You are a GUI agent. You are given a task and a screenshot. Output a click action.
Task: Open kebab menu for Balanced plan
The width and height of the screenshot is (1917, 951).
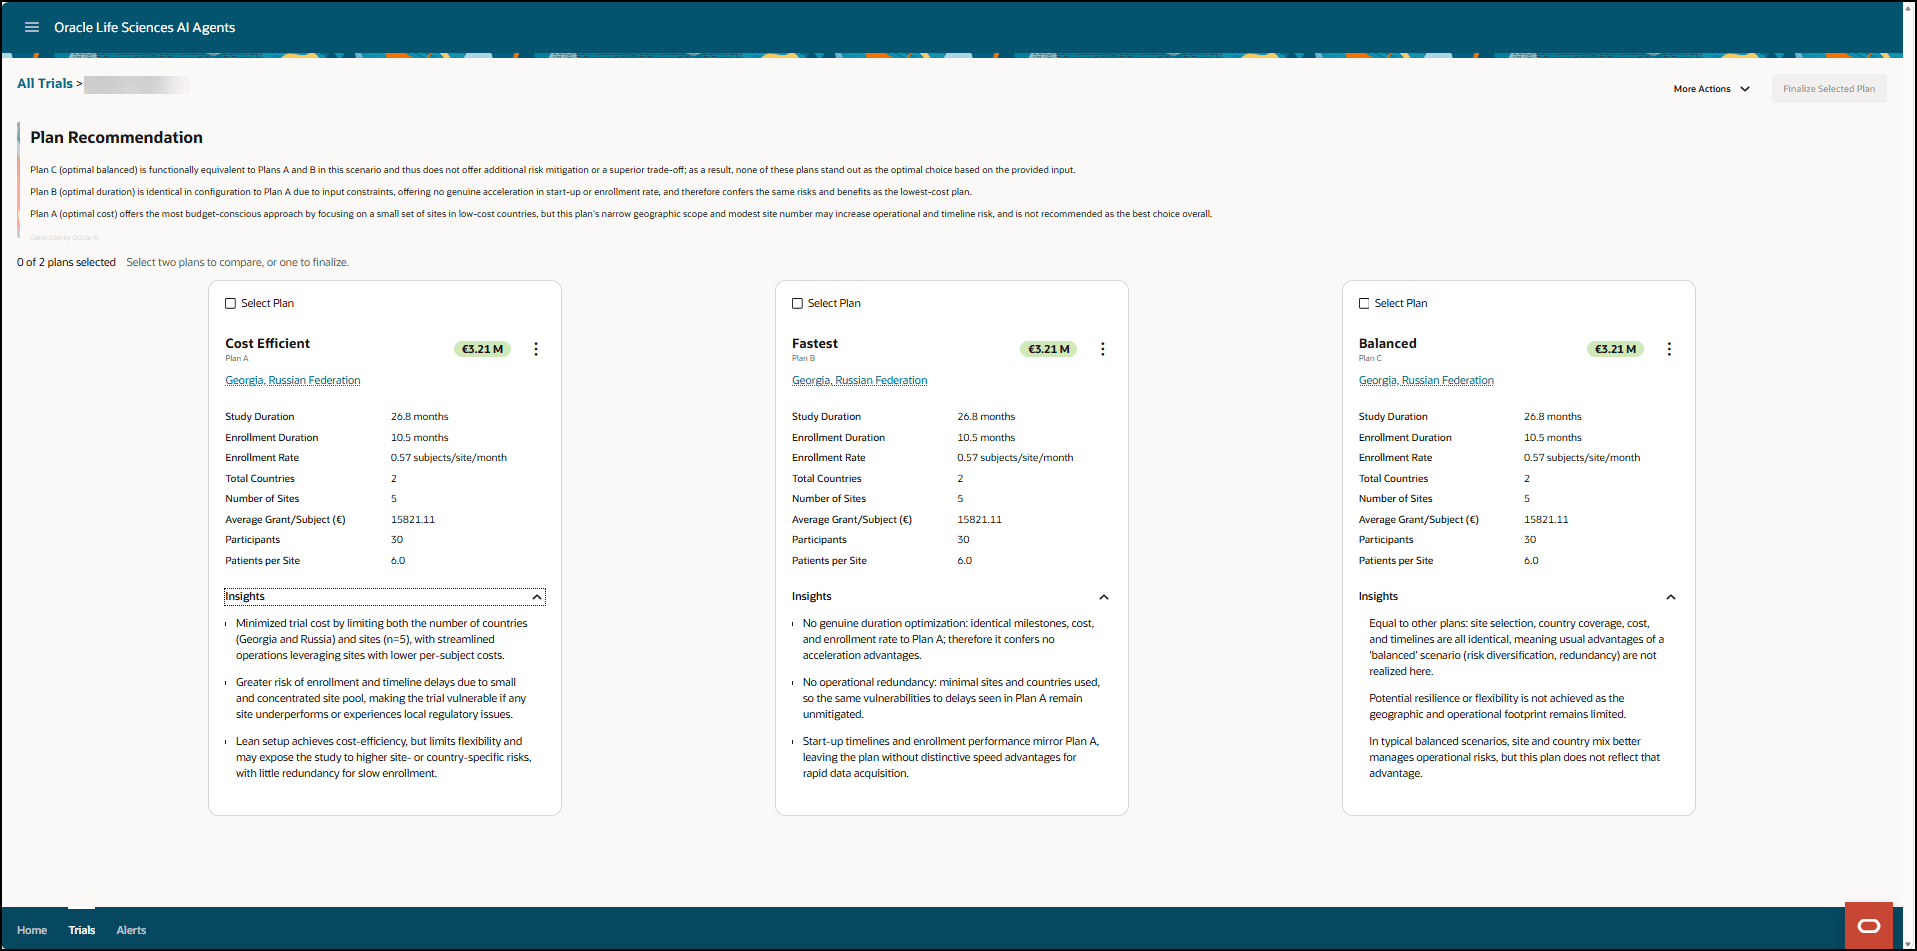[x=1669, y=349]
